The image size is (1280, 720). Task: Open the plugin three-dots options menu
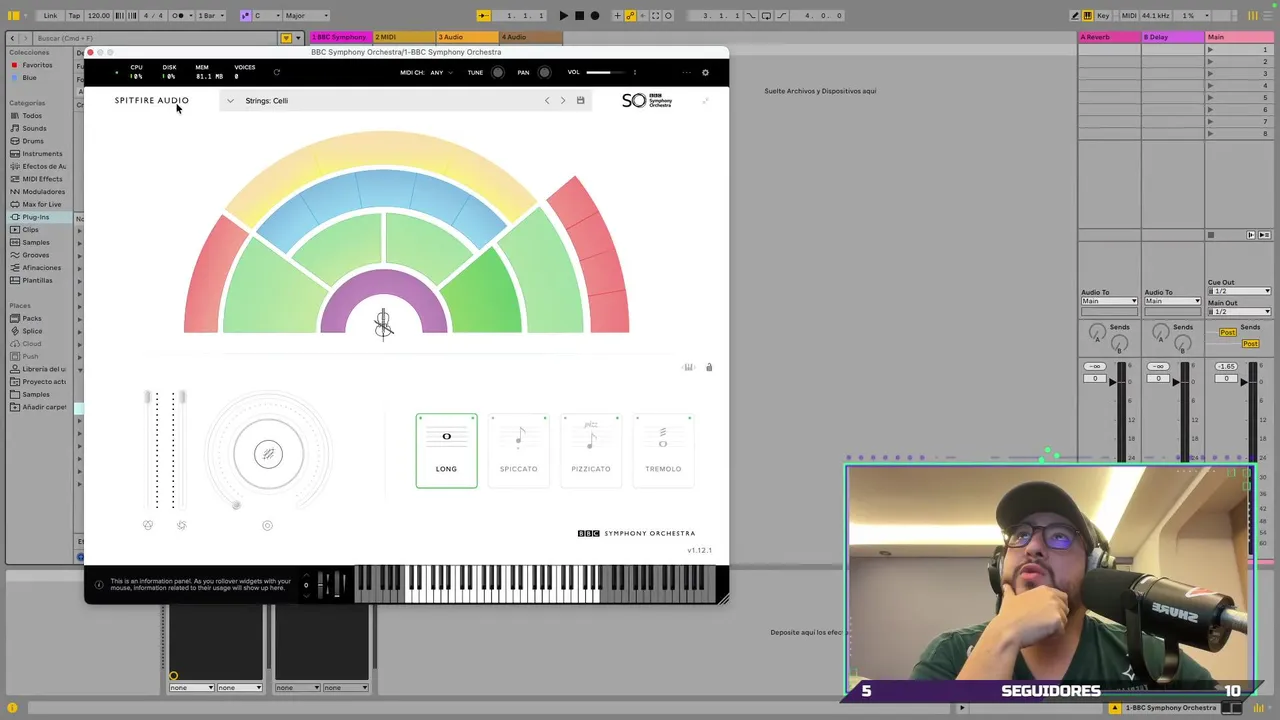tap(686, 72)
